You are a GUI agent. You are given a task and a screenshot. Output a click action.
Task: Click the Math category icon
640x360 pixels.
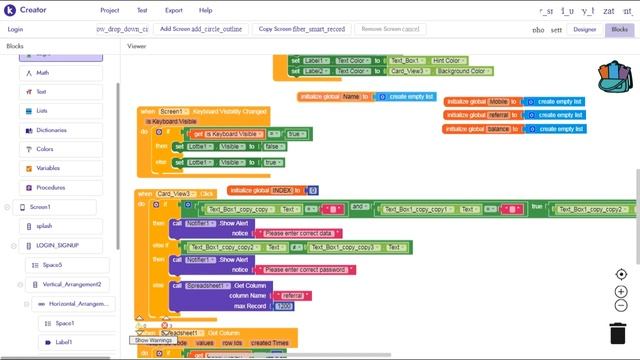pyautogui.click(x=29, y=73)
